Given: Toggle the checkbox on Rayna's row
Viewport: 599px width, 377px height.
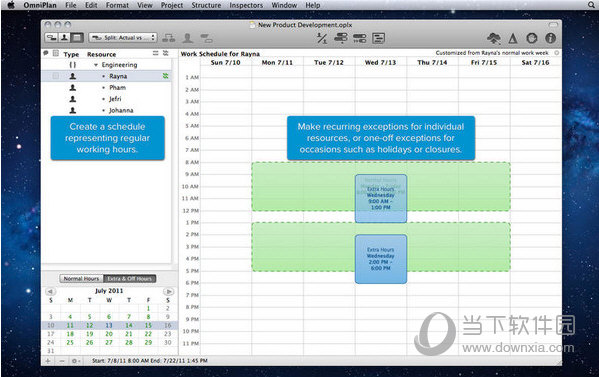Looking at the screenshot, I should 56,76.
